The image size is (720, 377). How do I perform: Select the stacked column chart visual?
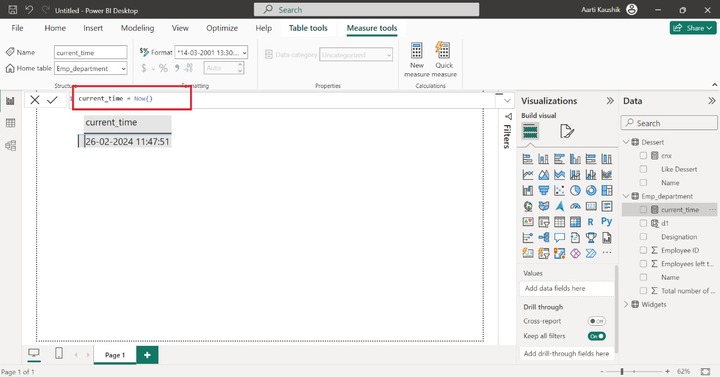click(544, 159)
